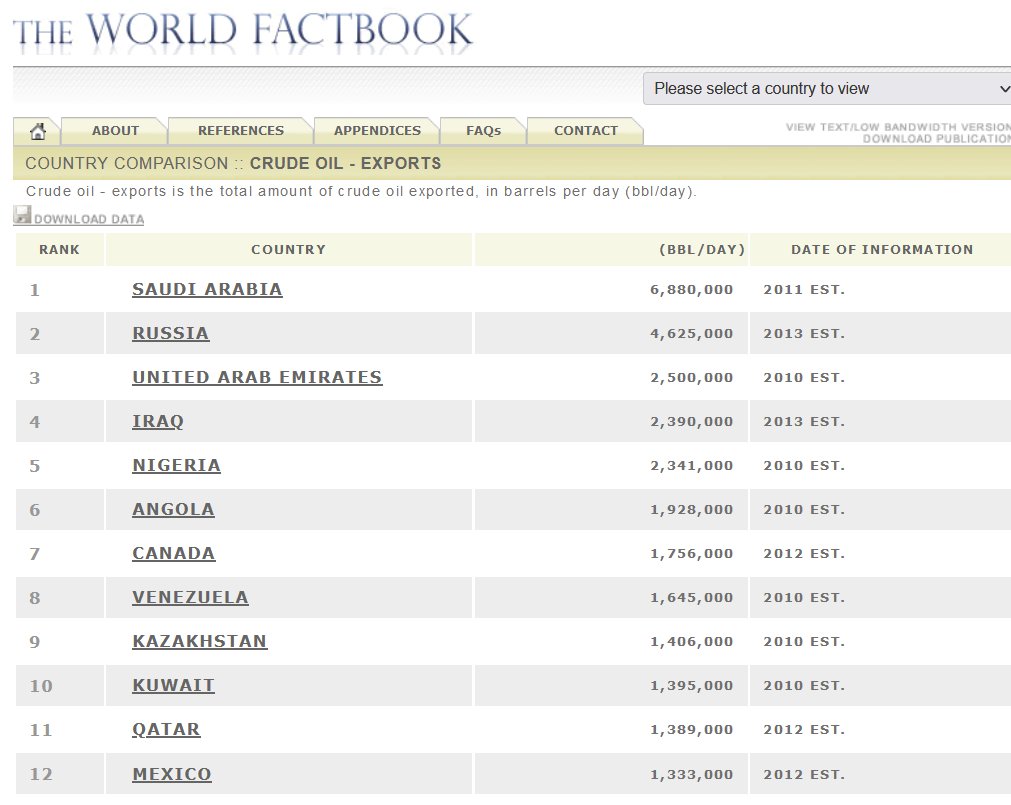Open the Appendices tab
The height and width of the screenshot is (805, 1011).
click(x=377, y=131)
